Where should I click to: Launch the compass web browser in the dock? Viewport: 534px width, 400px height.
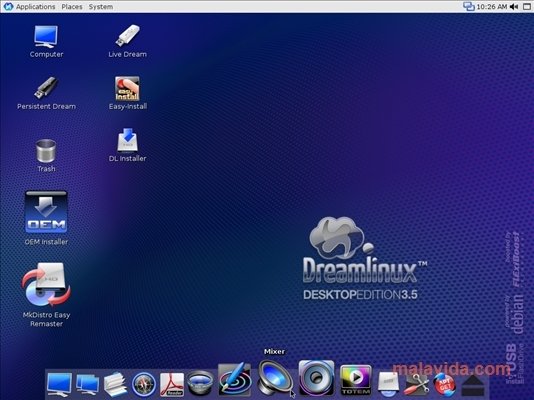144,384
